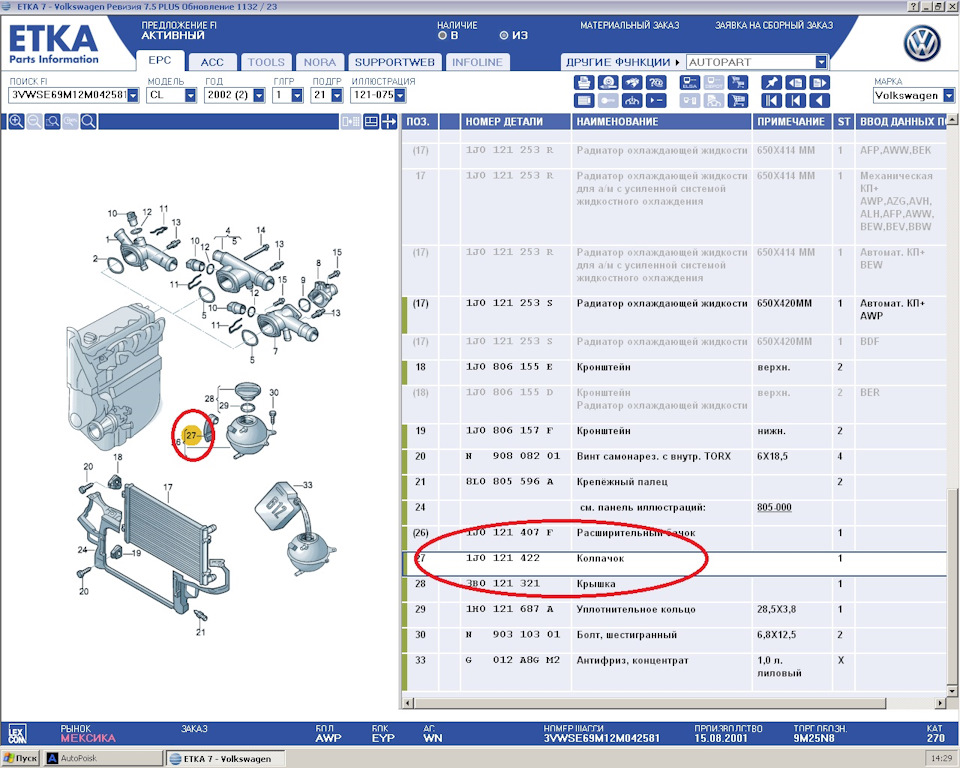
Task: Open the ?@ help inquiry icon
Action: (x=655, y=83)
